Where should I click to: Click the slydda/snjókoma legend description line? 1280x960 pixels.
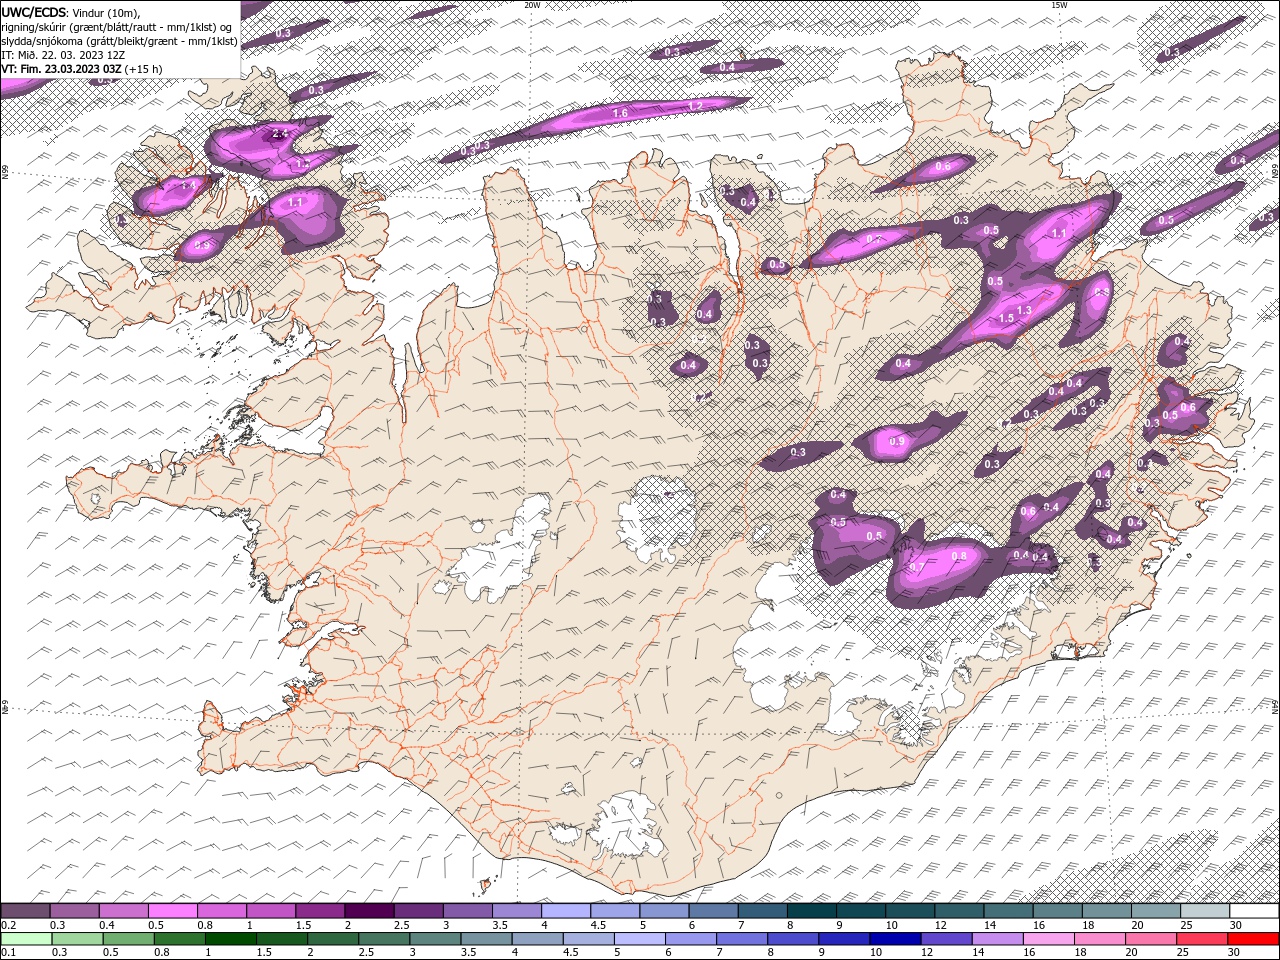(x=120, y=41)
